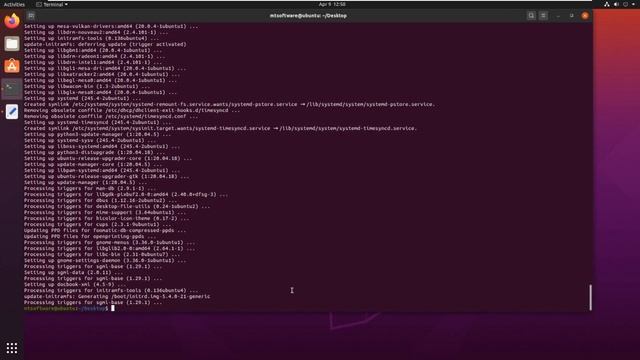Click 'Updating PPD files for foomatic-db-compressed-ppds' line
The width and height of the screenshot is (640, 360).
click(x=105, y=231)
